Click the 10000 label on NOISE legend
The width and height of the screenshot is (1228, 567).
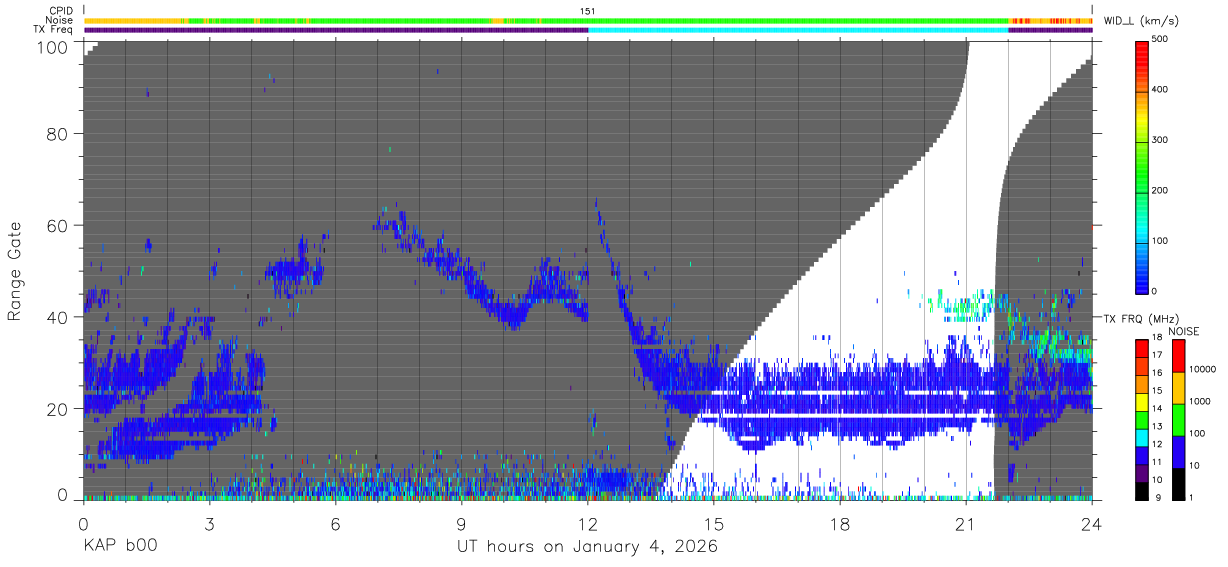(1205, 369)
